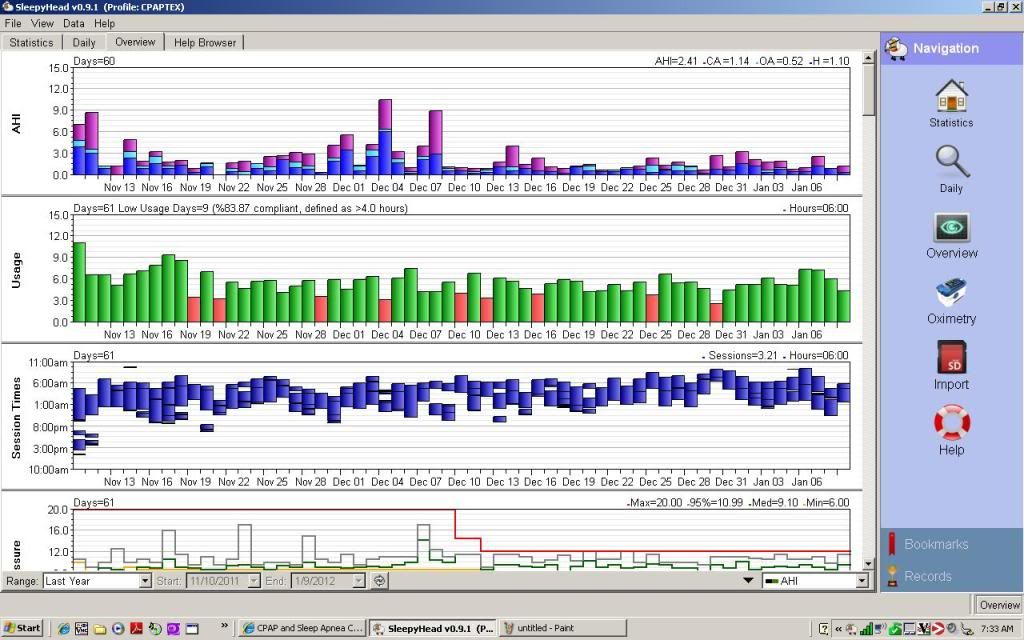The width and height of the screenshot is (1024, 640).
Task: Click the sheep icon in the Navigation header
Action: coord(896,48)
